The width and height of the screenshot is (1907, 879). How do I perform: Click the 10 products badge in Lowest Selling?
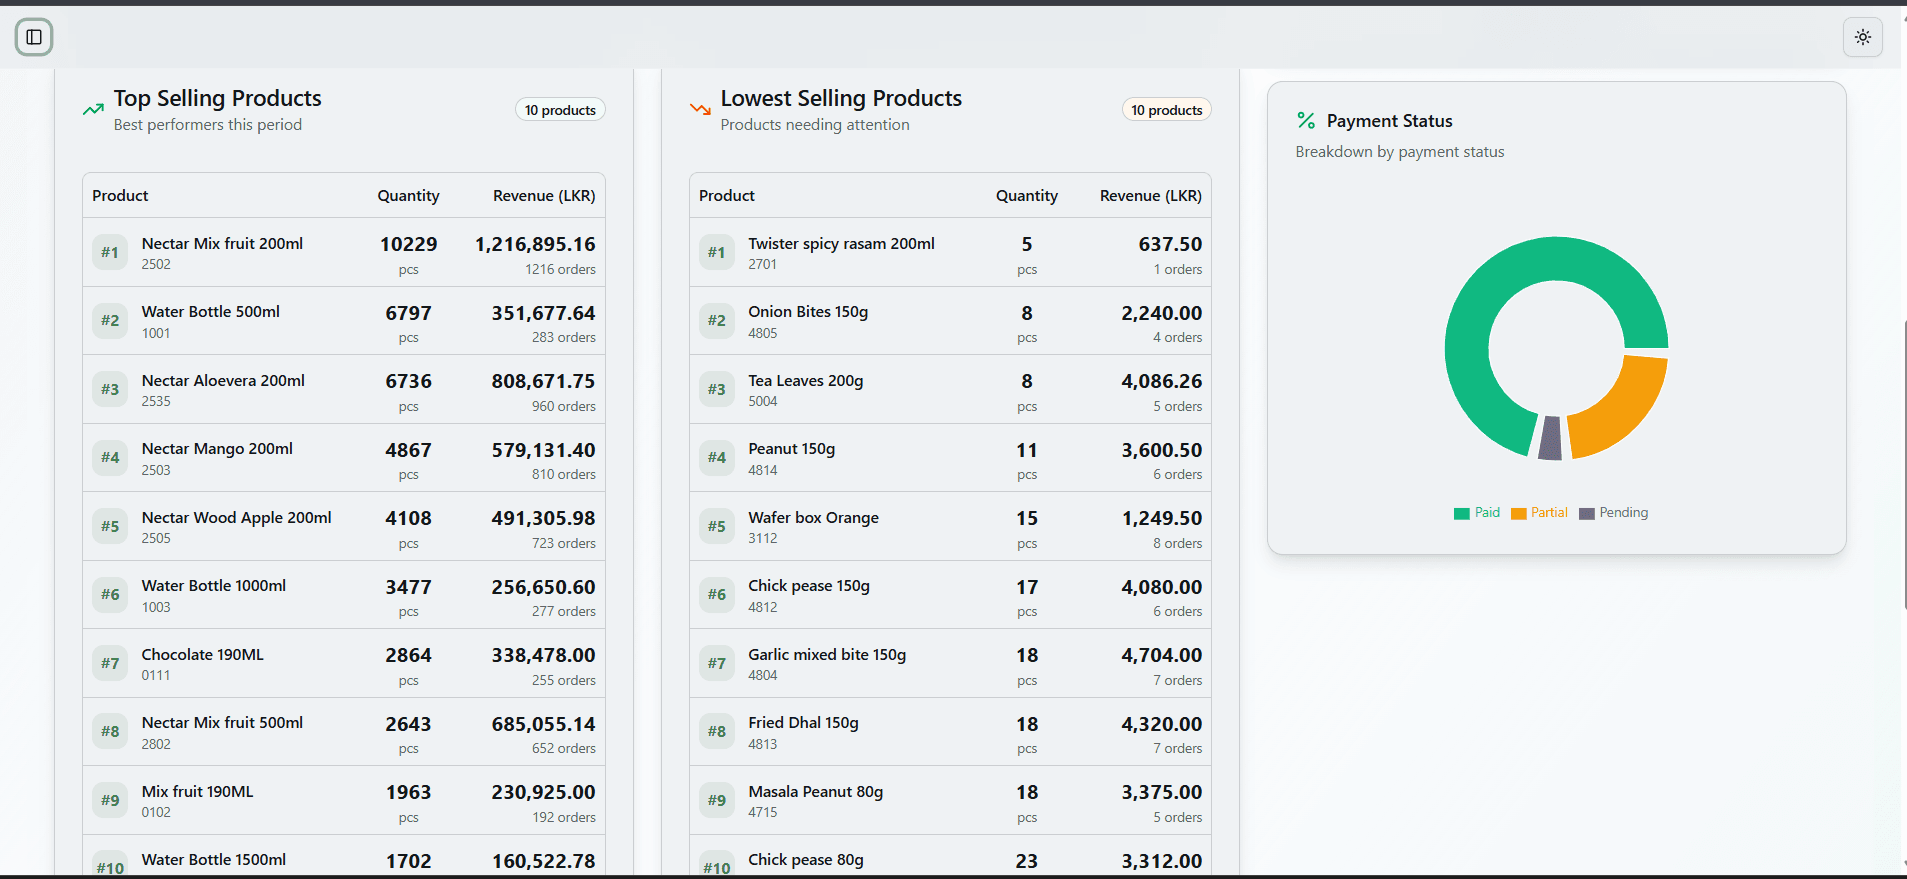(1166, 110)
